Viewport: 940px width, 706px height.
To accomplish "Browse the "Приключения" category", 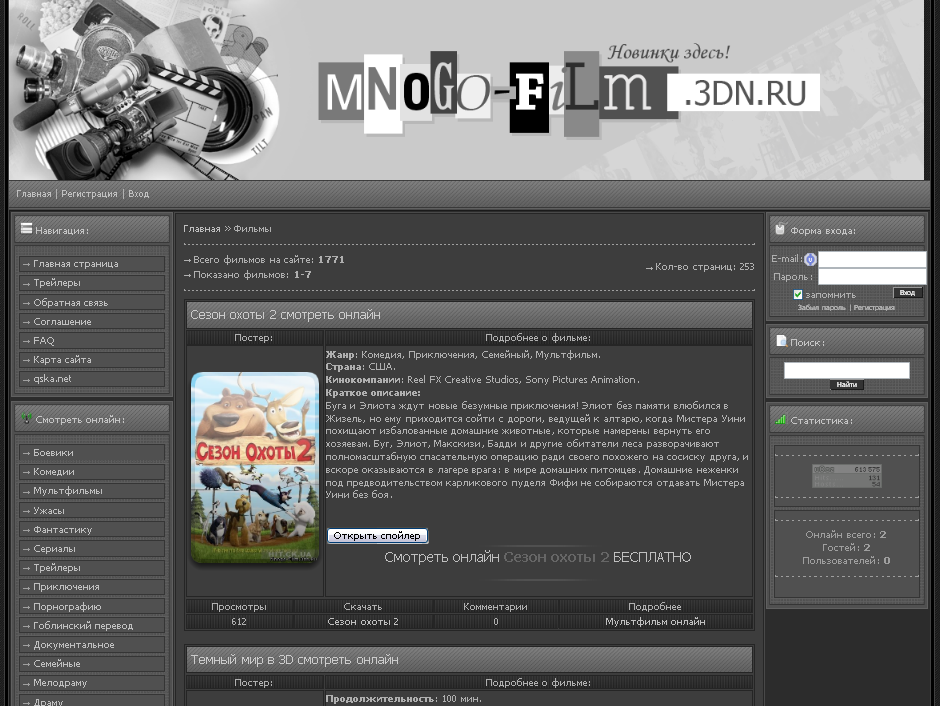I will pyautogui.click(x=92, y=587).
